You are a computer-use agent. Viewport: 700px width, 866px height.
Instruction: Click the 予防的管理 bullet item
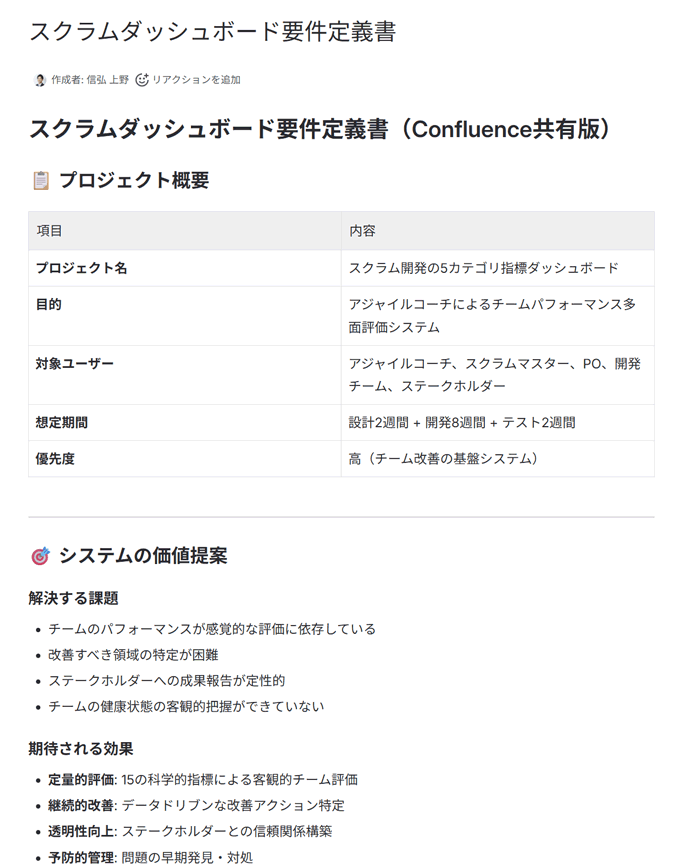[160, 856]
